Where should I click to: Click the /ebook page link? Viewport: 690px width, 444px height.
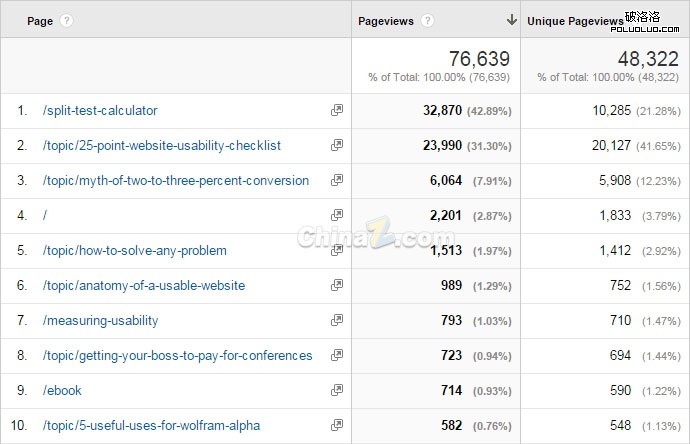coord(62,391)
